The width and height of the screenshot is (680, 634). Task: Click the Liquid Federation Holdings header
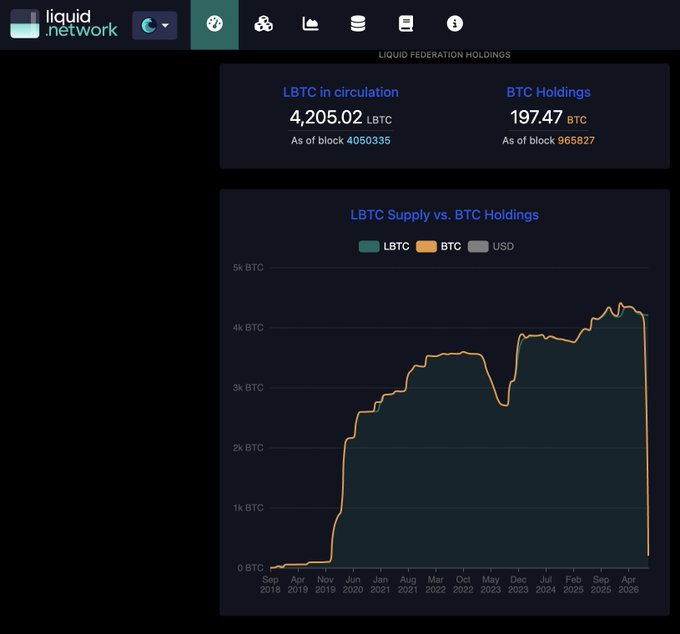click(x=445, y=55)
